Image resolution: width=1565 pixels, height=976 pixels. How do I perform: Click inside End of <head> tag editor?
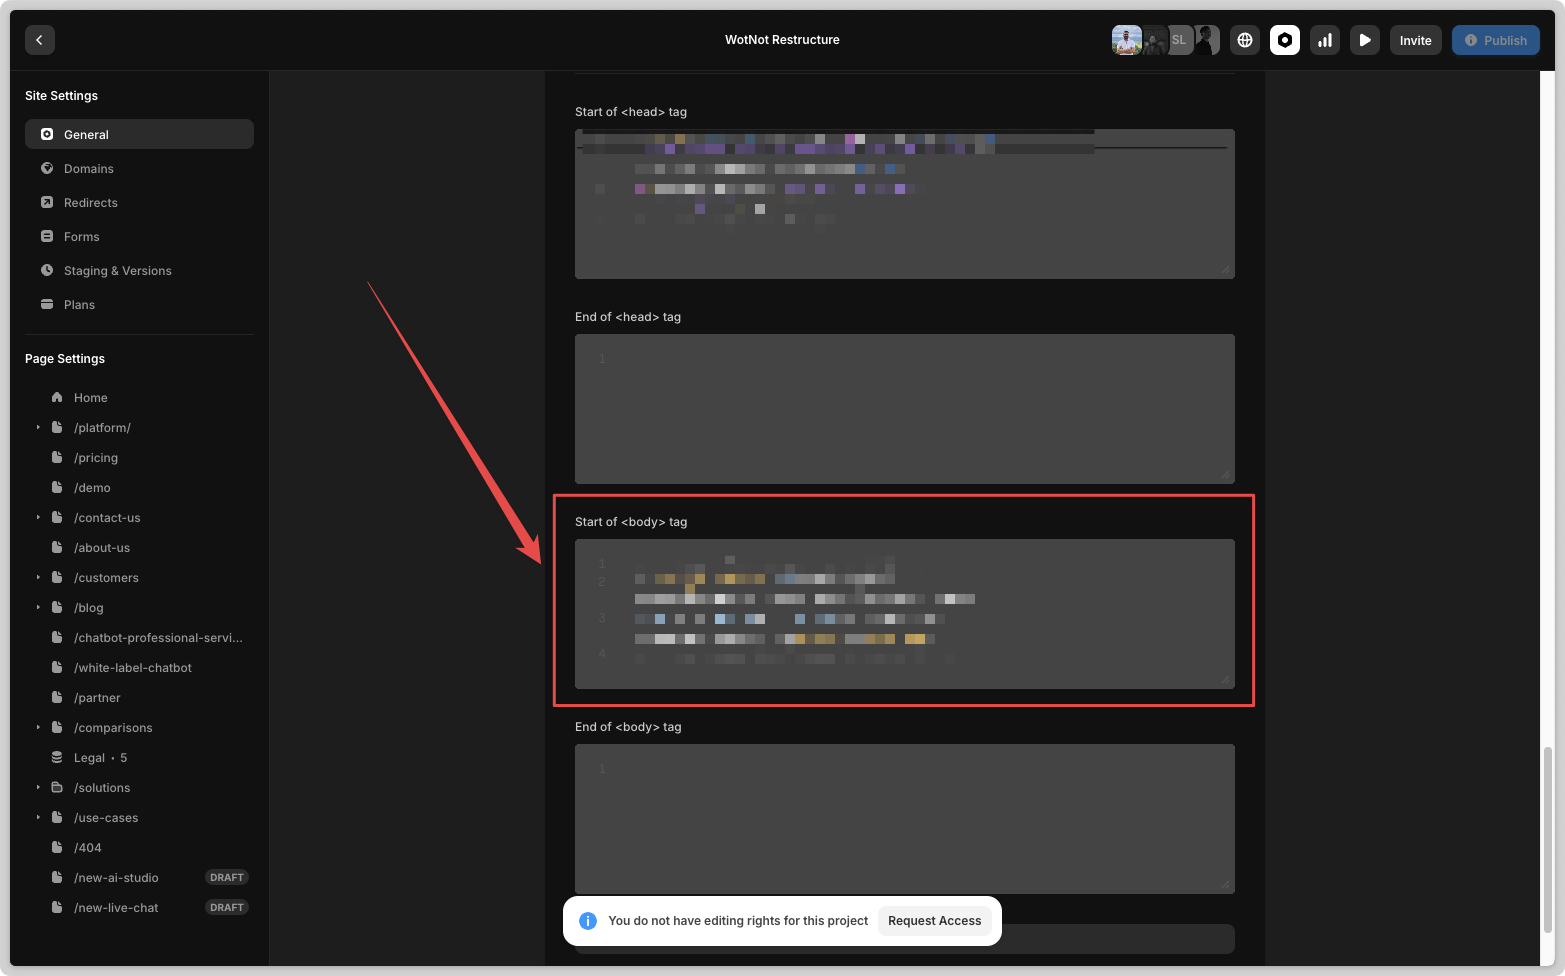click(x=904, y=409)
